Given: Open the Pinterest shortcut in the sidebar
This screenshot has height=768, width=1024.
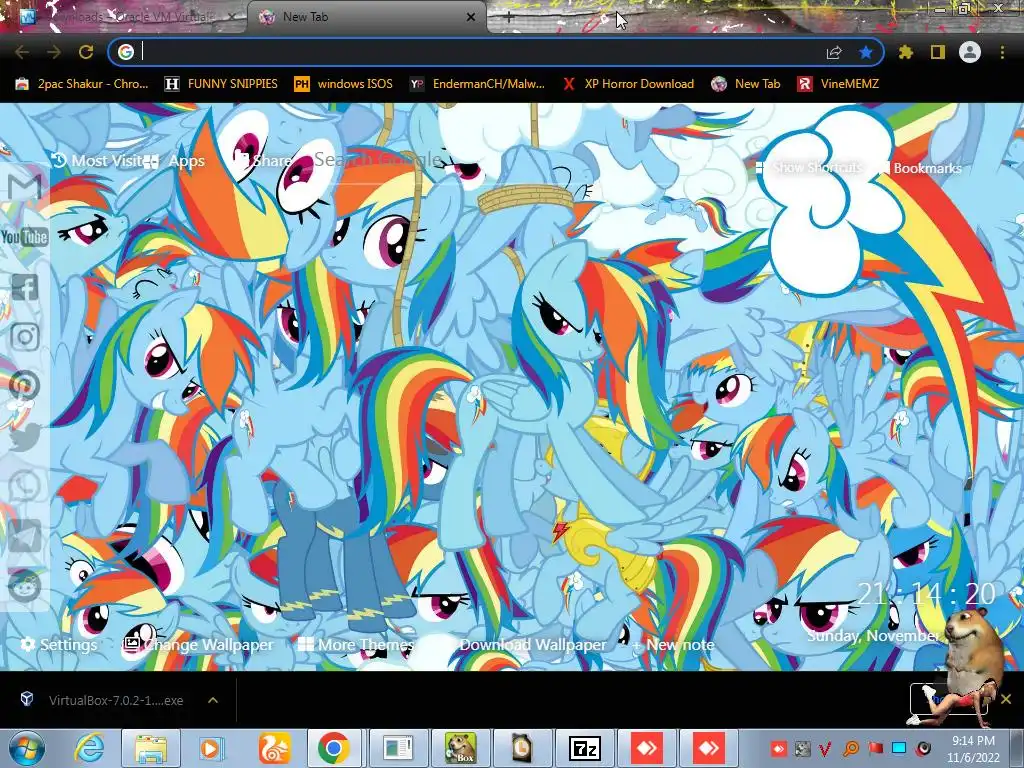Looking at the screenshot, I should tap(25, 387).
